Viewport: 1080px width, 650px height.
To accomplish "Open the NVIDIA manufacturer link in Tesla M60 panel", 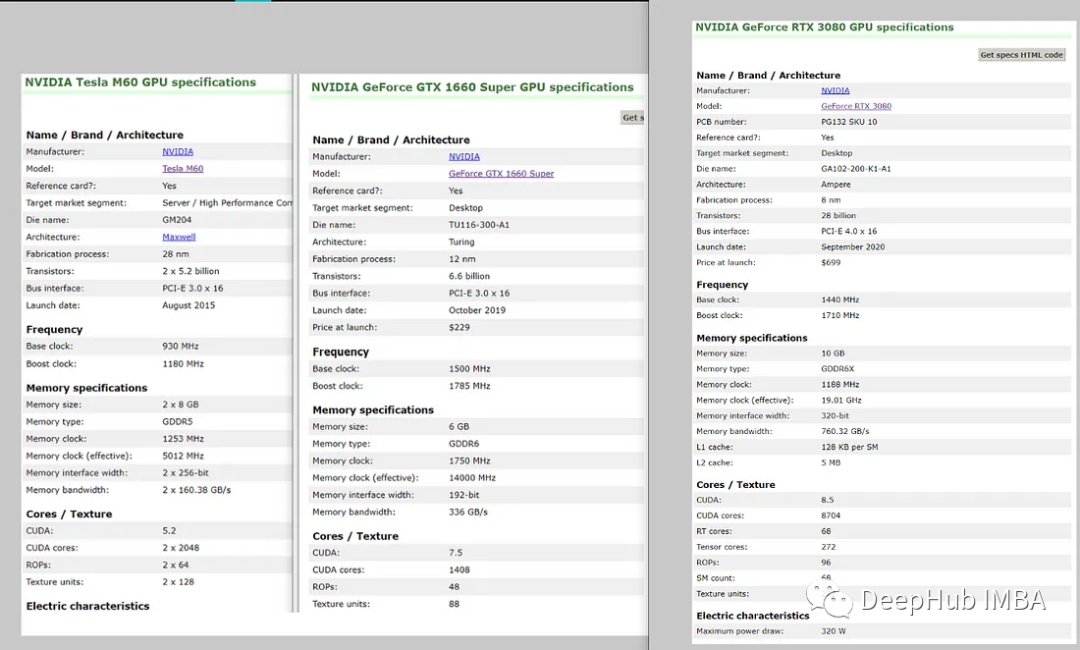I will coord(178,151).
